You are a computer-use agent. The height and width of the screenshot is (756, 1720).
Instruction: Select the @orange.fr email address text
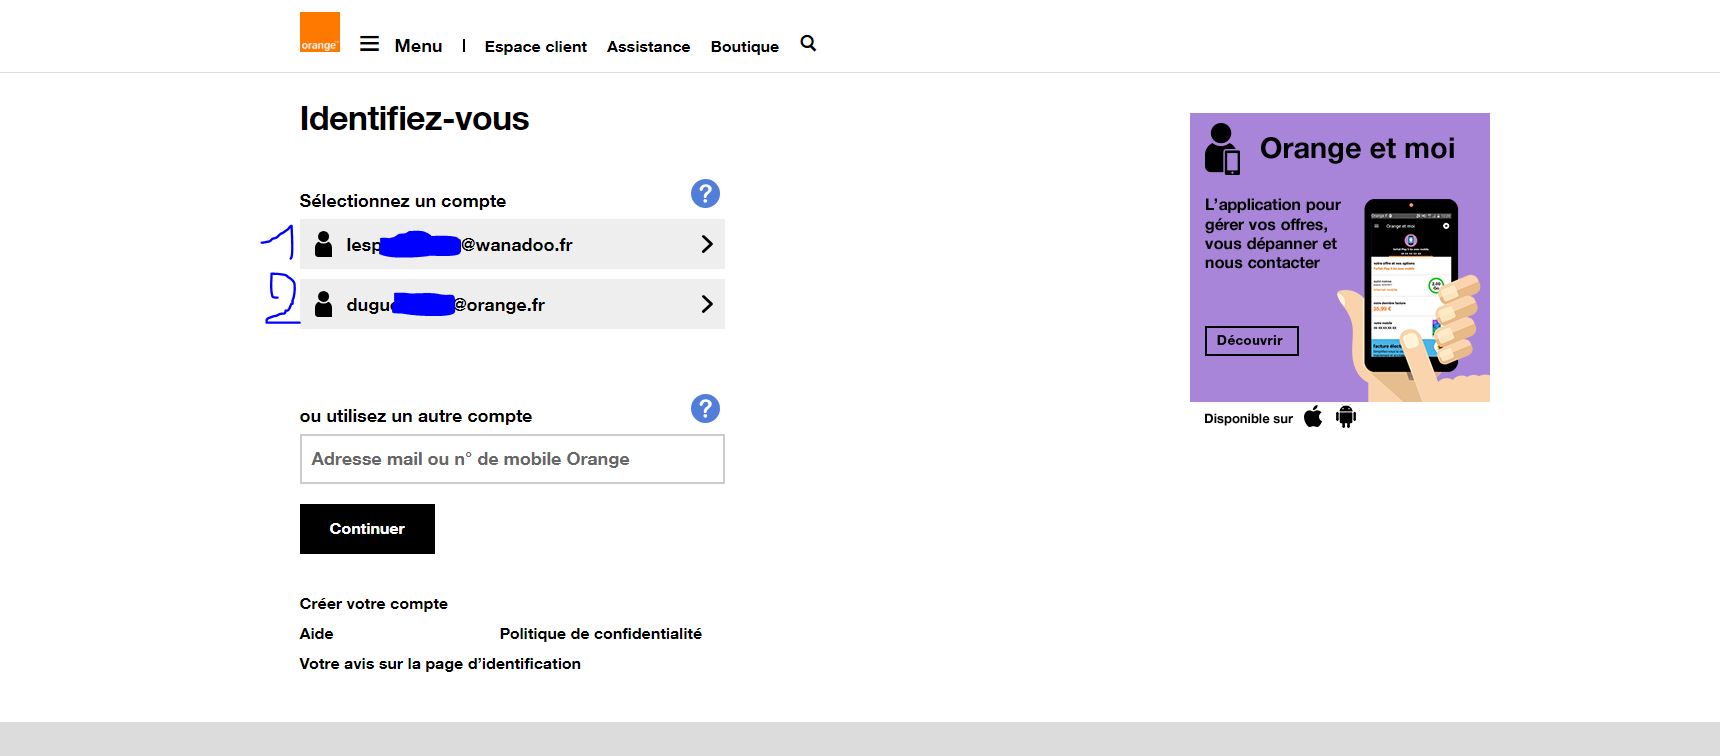(x=446, y=305)
